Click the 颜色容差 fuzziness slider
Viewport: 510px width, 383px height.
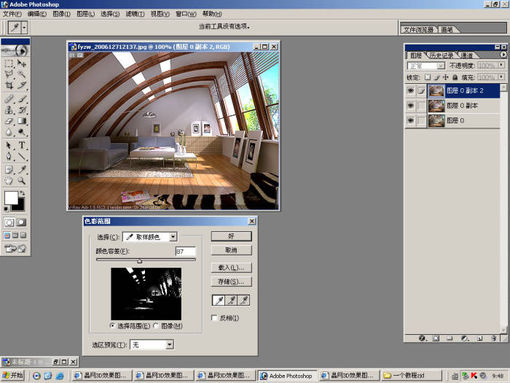click(x=146, y=260)
